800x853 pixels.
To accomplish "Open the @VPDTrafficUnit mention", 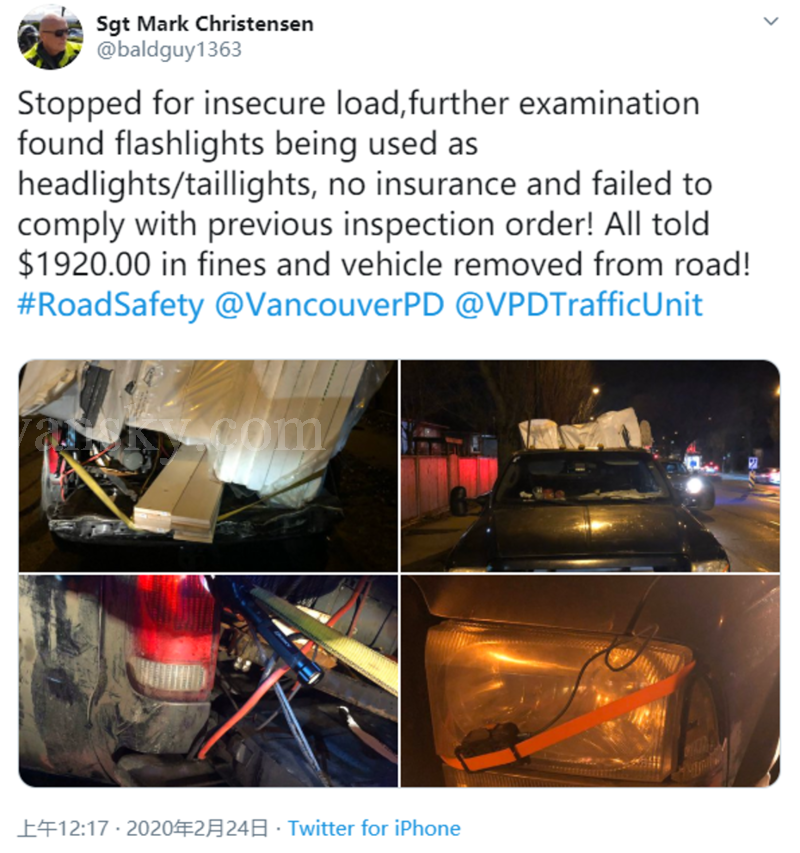I will 579,305.
